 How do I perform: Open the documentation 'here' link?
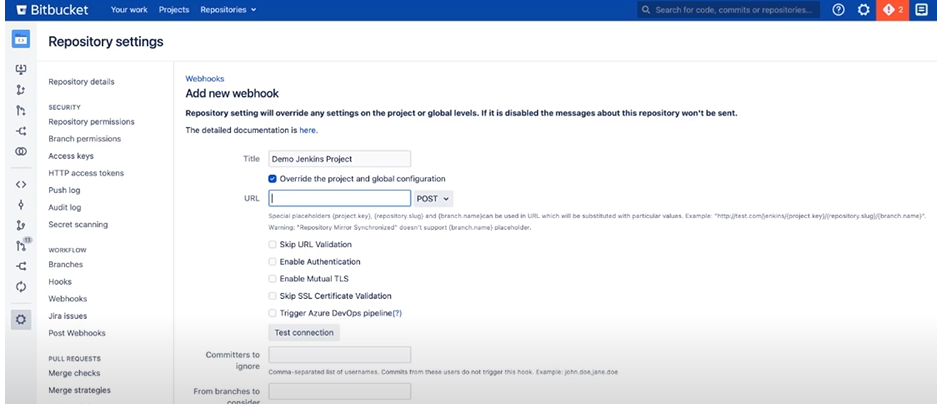[307, 130]
